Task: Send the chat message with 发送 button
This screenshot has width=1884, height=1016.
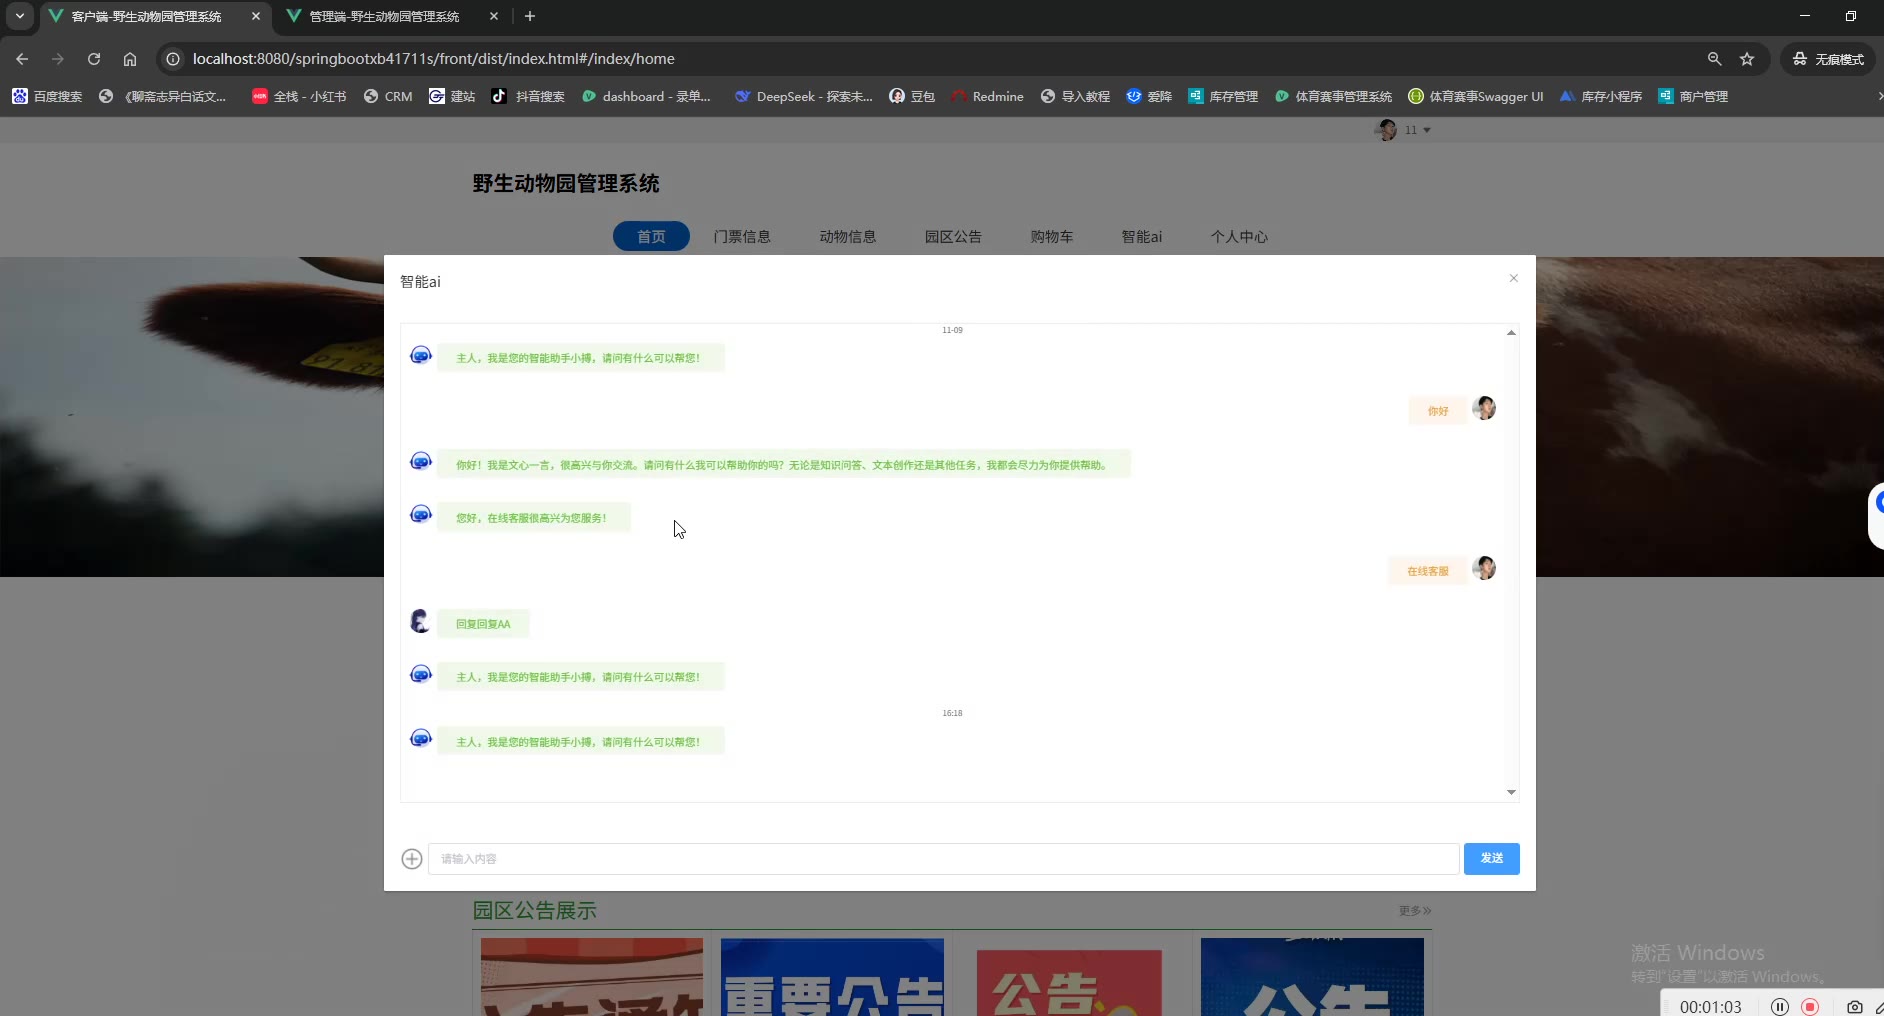Action: click(x=1492, y=859)
